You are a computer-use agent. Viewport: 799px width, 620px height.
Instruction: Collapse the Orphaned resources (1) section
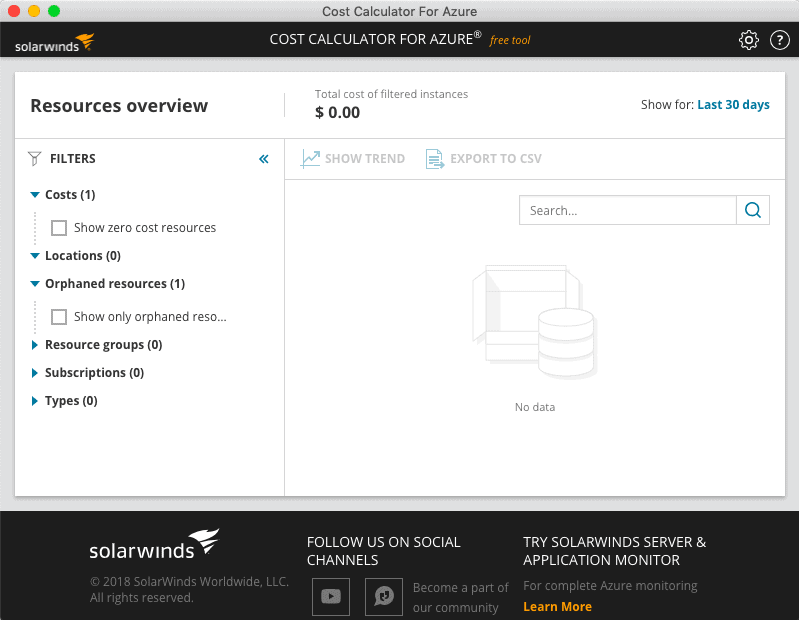(35, 284)
